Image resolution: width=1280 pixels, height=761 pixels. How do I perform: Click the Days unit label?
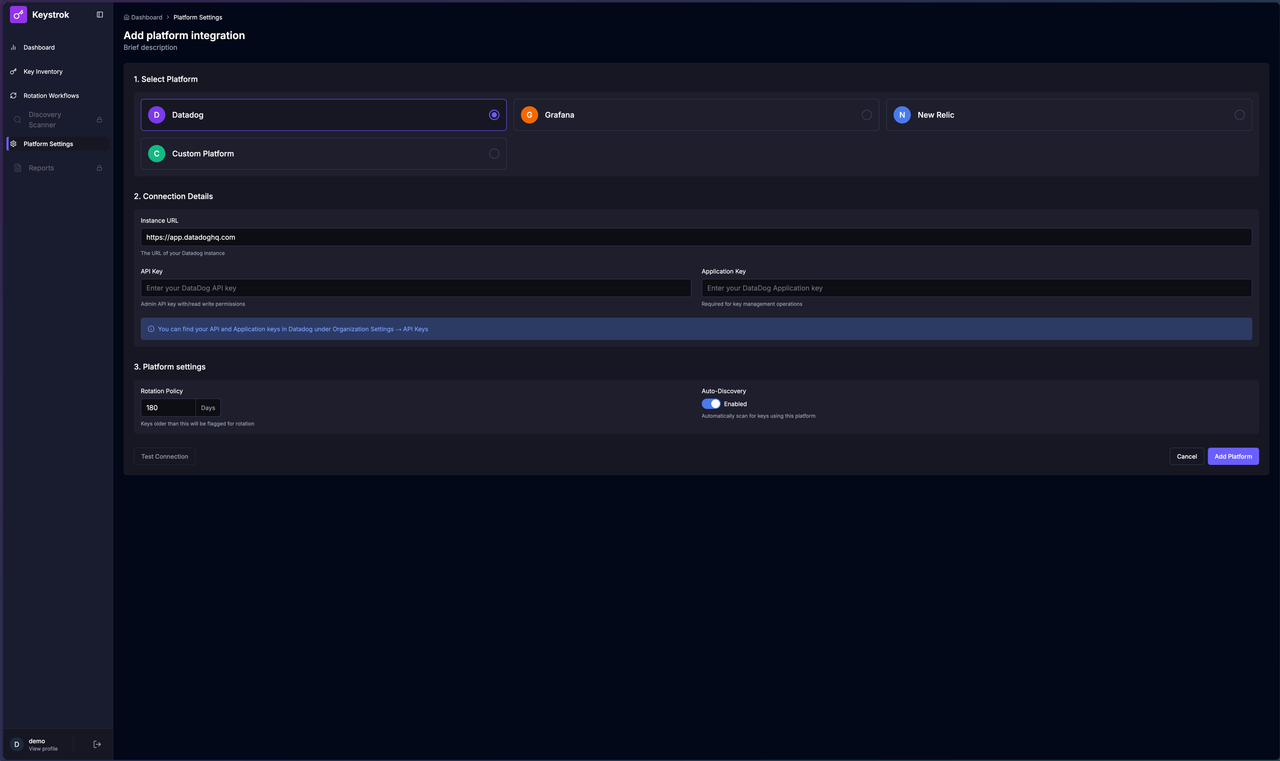click(x=208, y=408)
